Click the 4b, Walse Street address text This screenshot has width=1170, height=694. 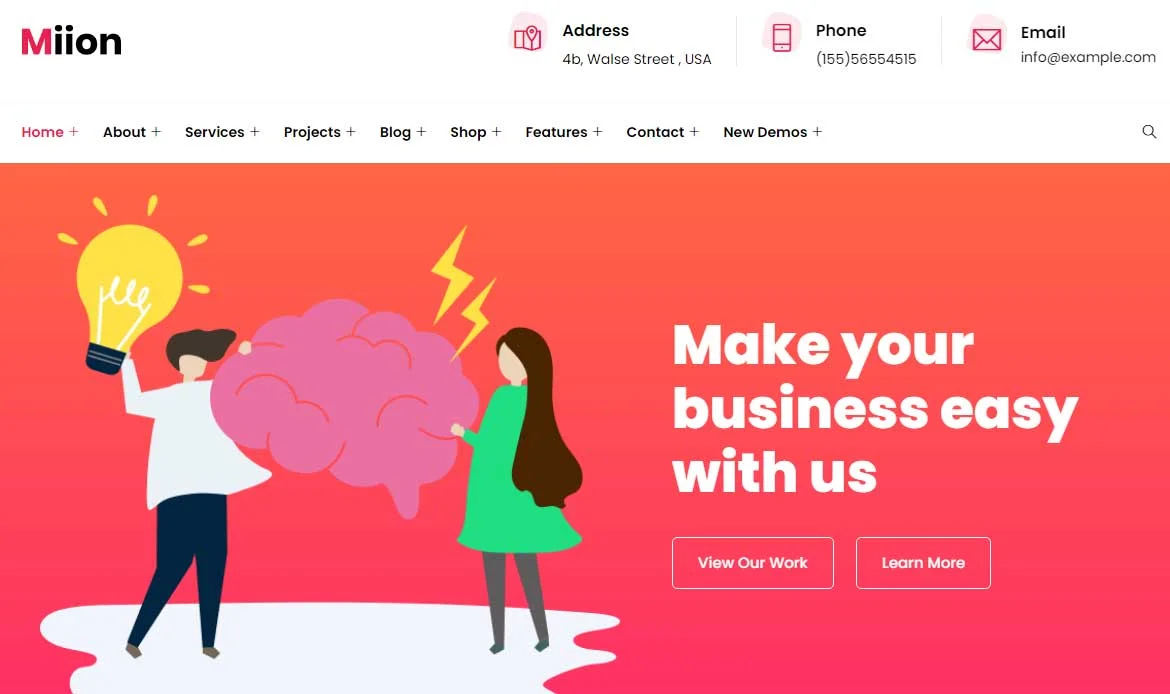click(x=636, y=59)
